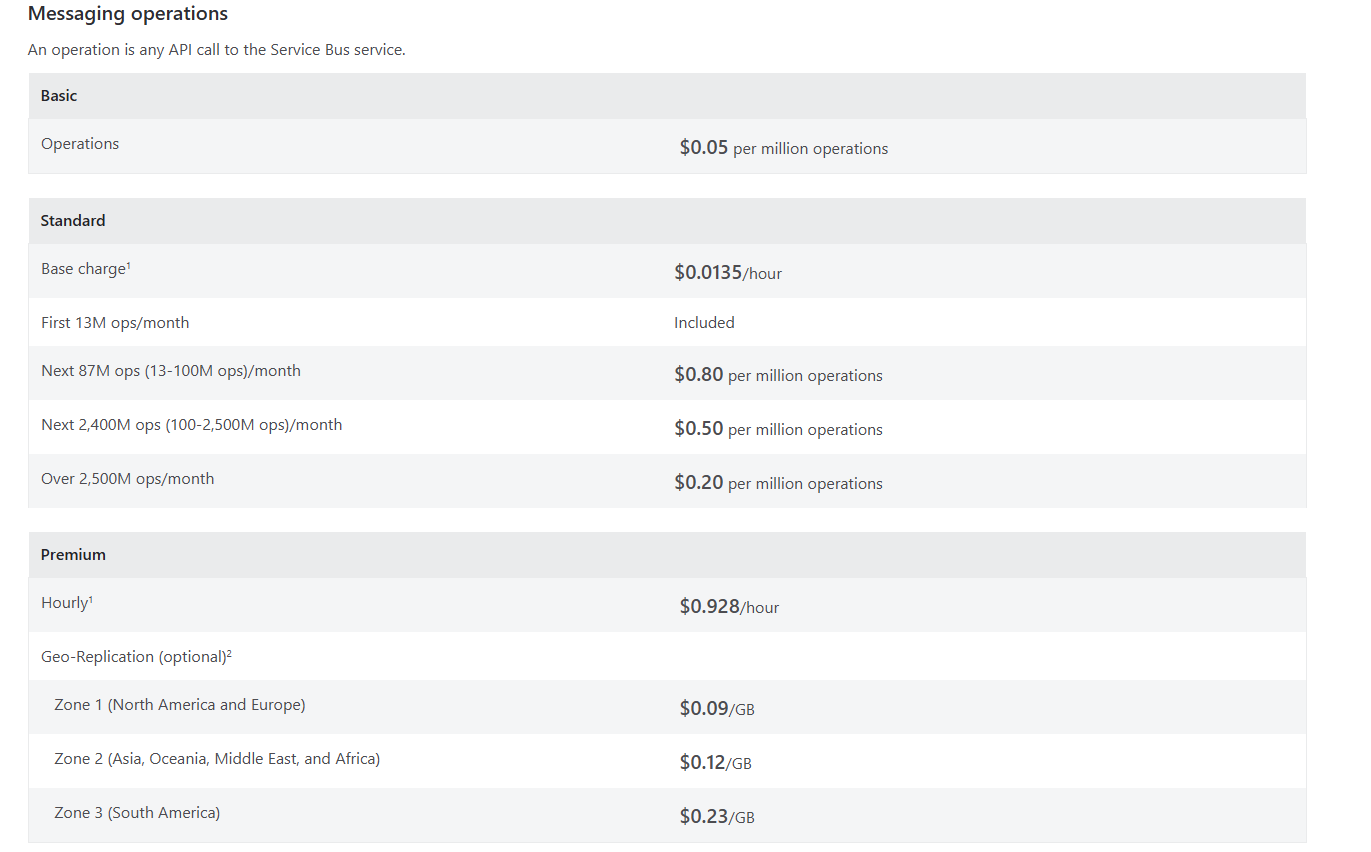Image resolution: width=1371 pixels, height=852 pixels.
Task: Click the $0.0135/hour base charge price
Action: coord(728,272)
